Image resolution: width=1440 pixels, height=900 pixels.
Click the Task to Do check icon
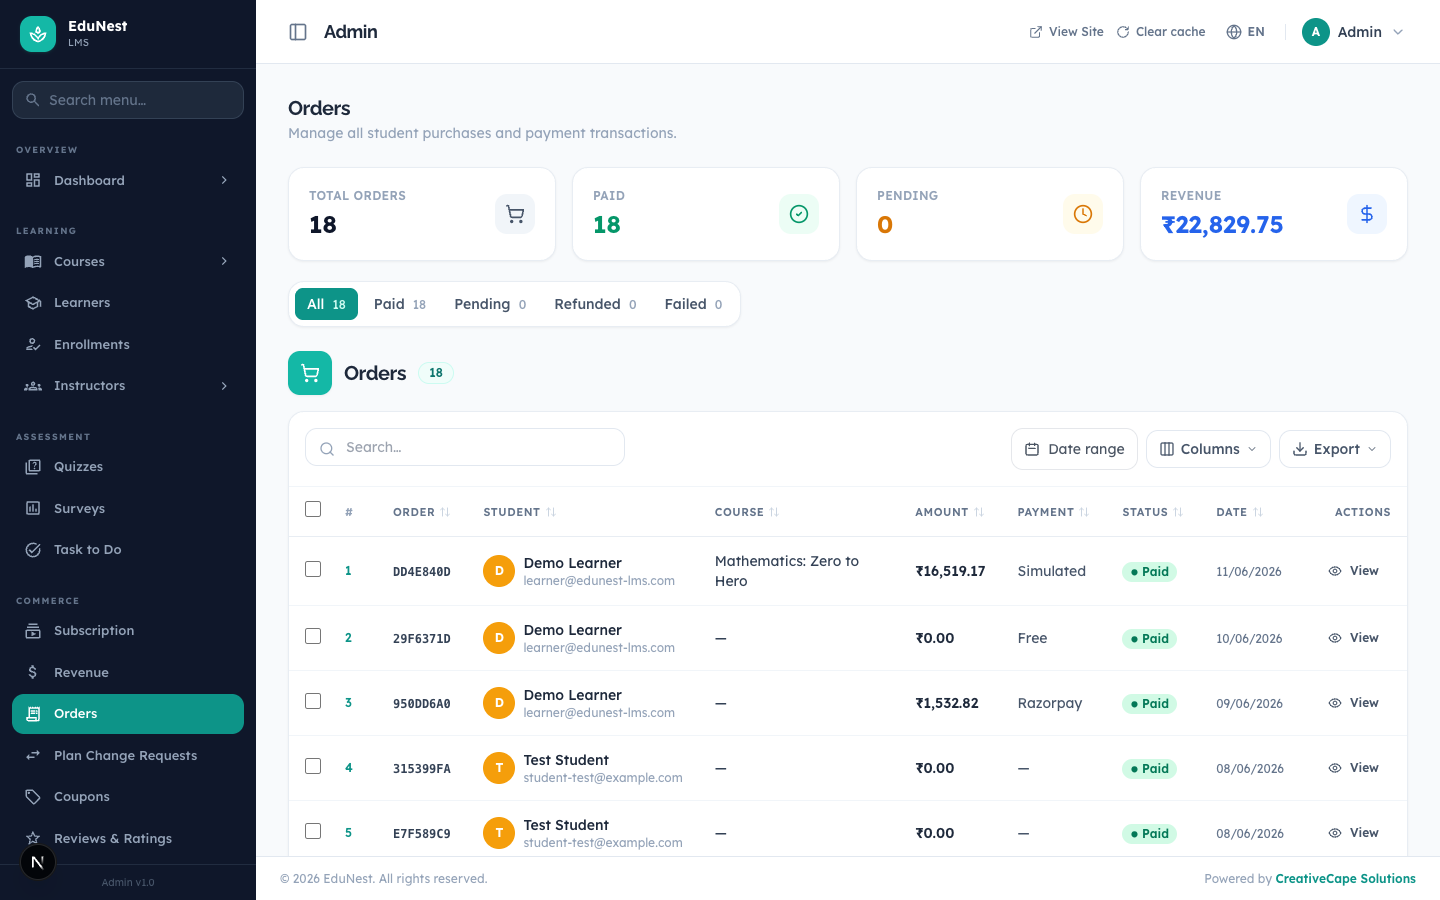click(x=33, y=550)
